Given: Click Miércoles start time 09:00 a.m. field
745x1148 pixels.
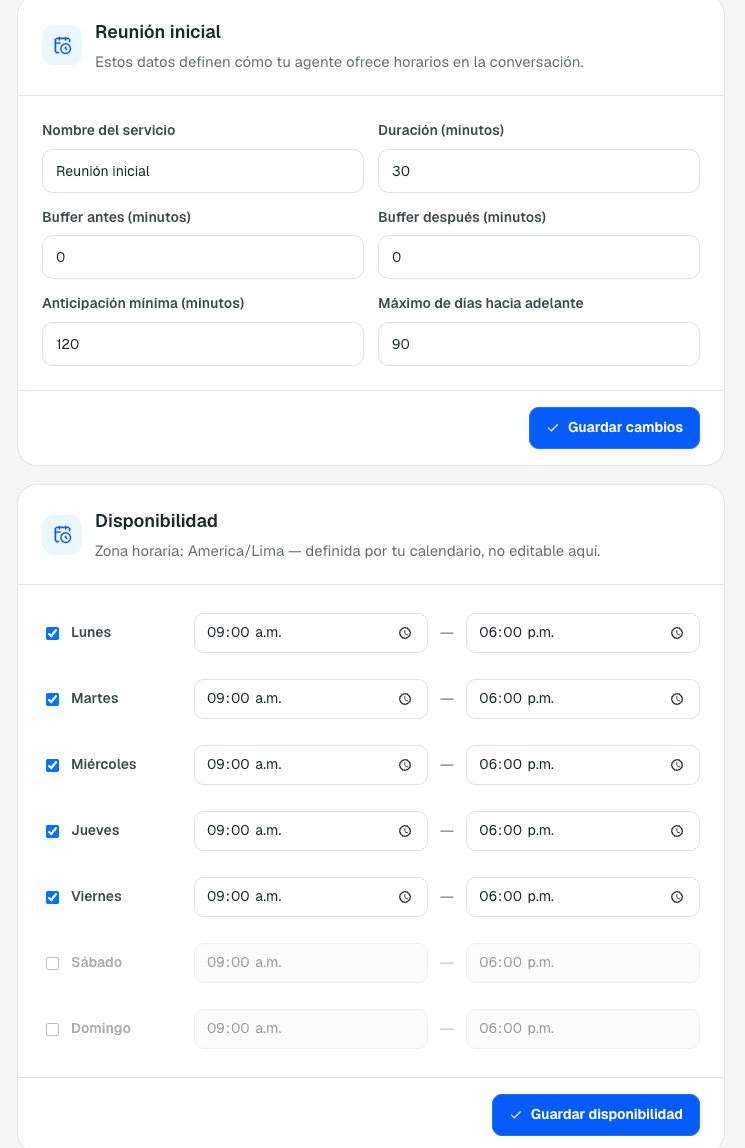Looking at the screenshot, I should (x=310, y=764).
